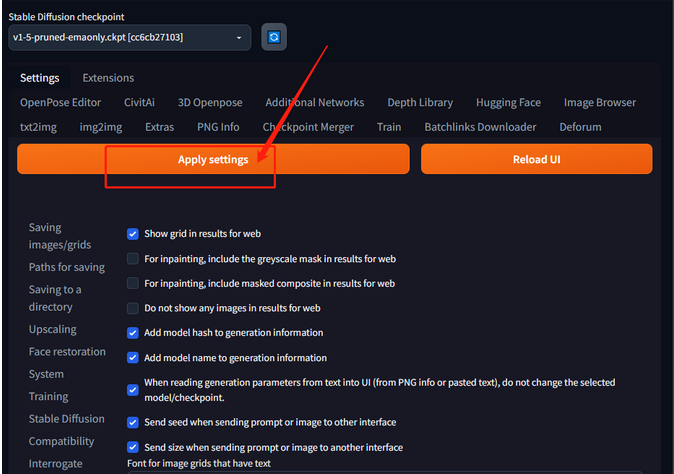
Task: Open the Extras tab
Action: [159, 127]
